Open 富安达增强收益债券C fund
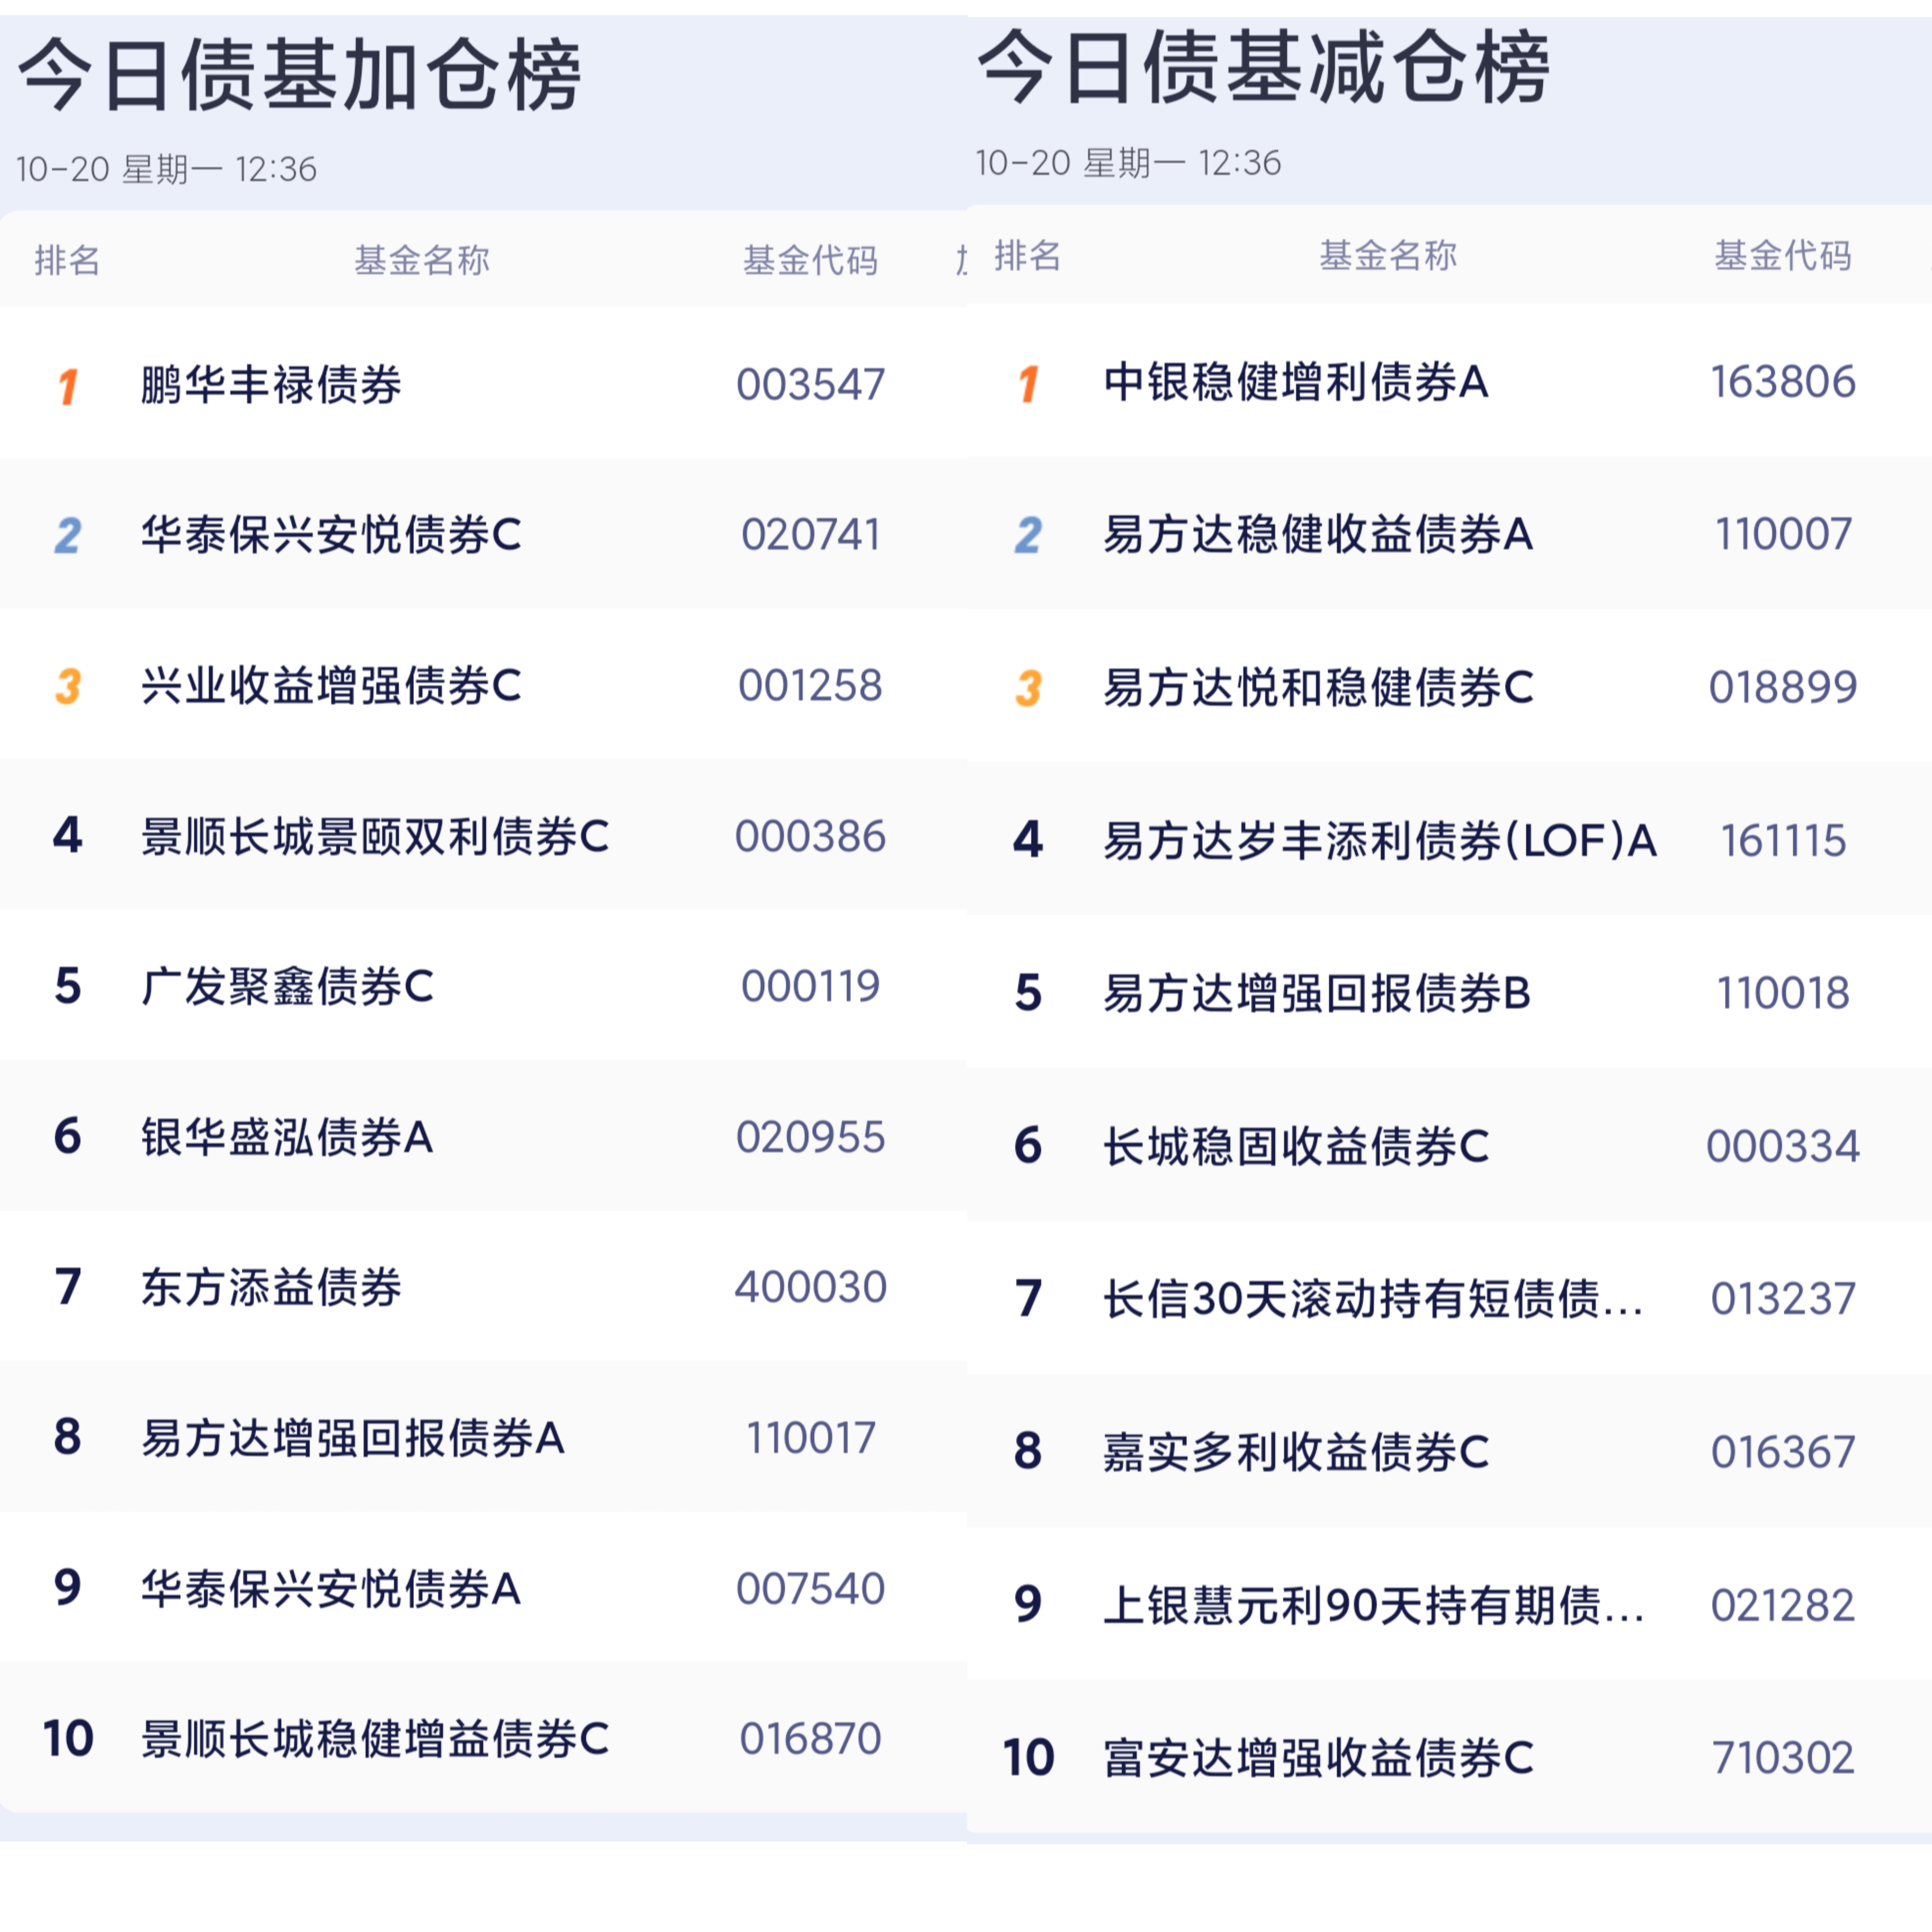Viewport: 1932px width, 1932px height. coord(1318,1758)
